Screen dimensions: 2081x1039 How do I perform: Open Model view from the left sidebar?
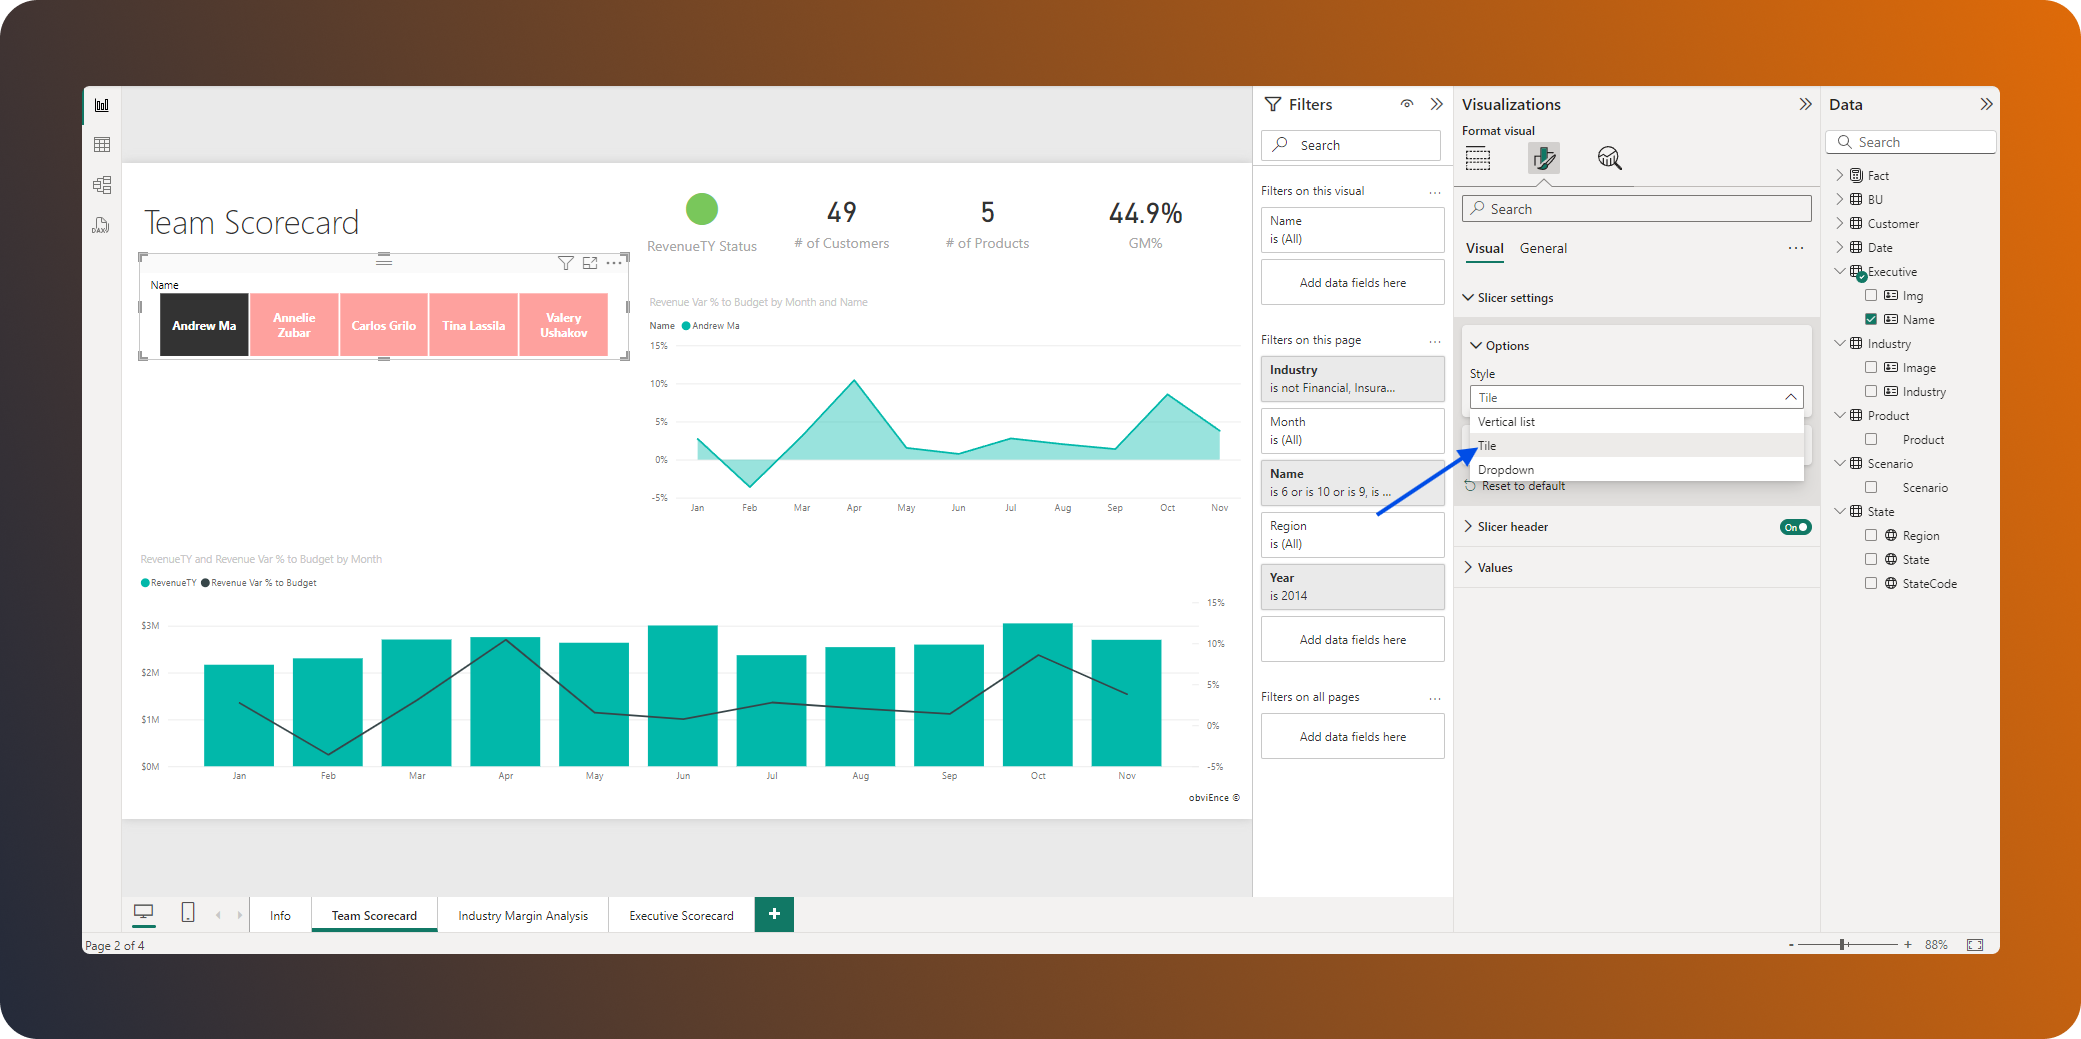tap(101, 184)
